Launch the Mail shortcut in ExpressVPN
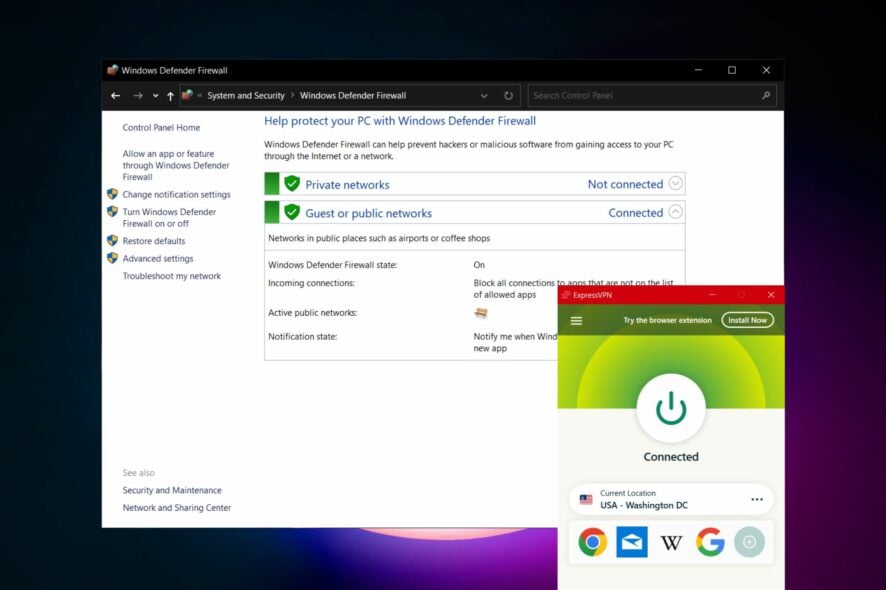The height and width of the screenshot is (590, 886). [632, 542]
